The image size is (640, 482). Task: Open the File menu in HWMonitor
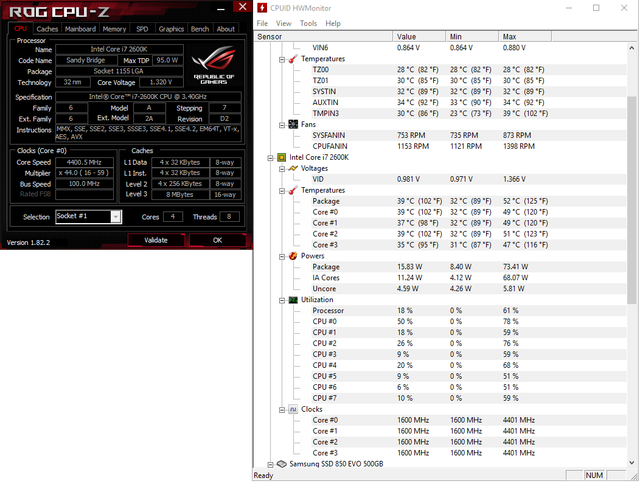(x=262, y=23)
